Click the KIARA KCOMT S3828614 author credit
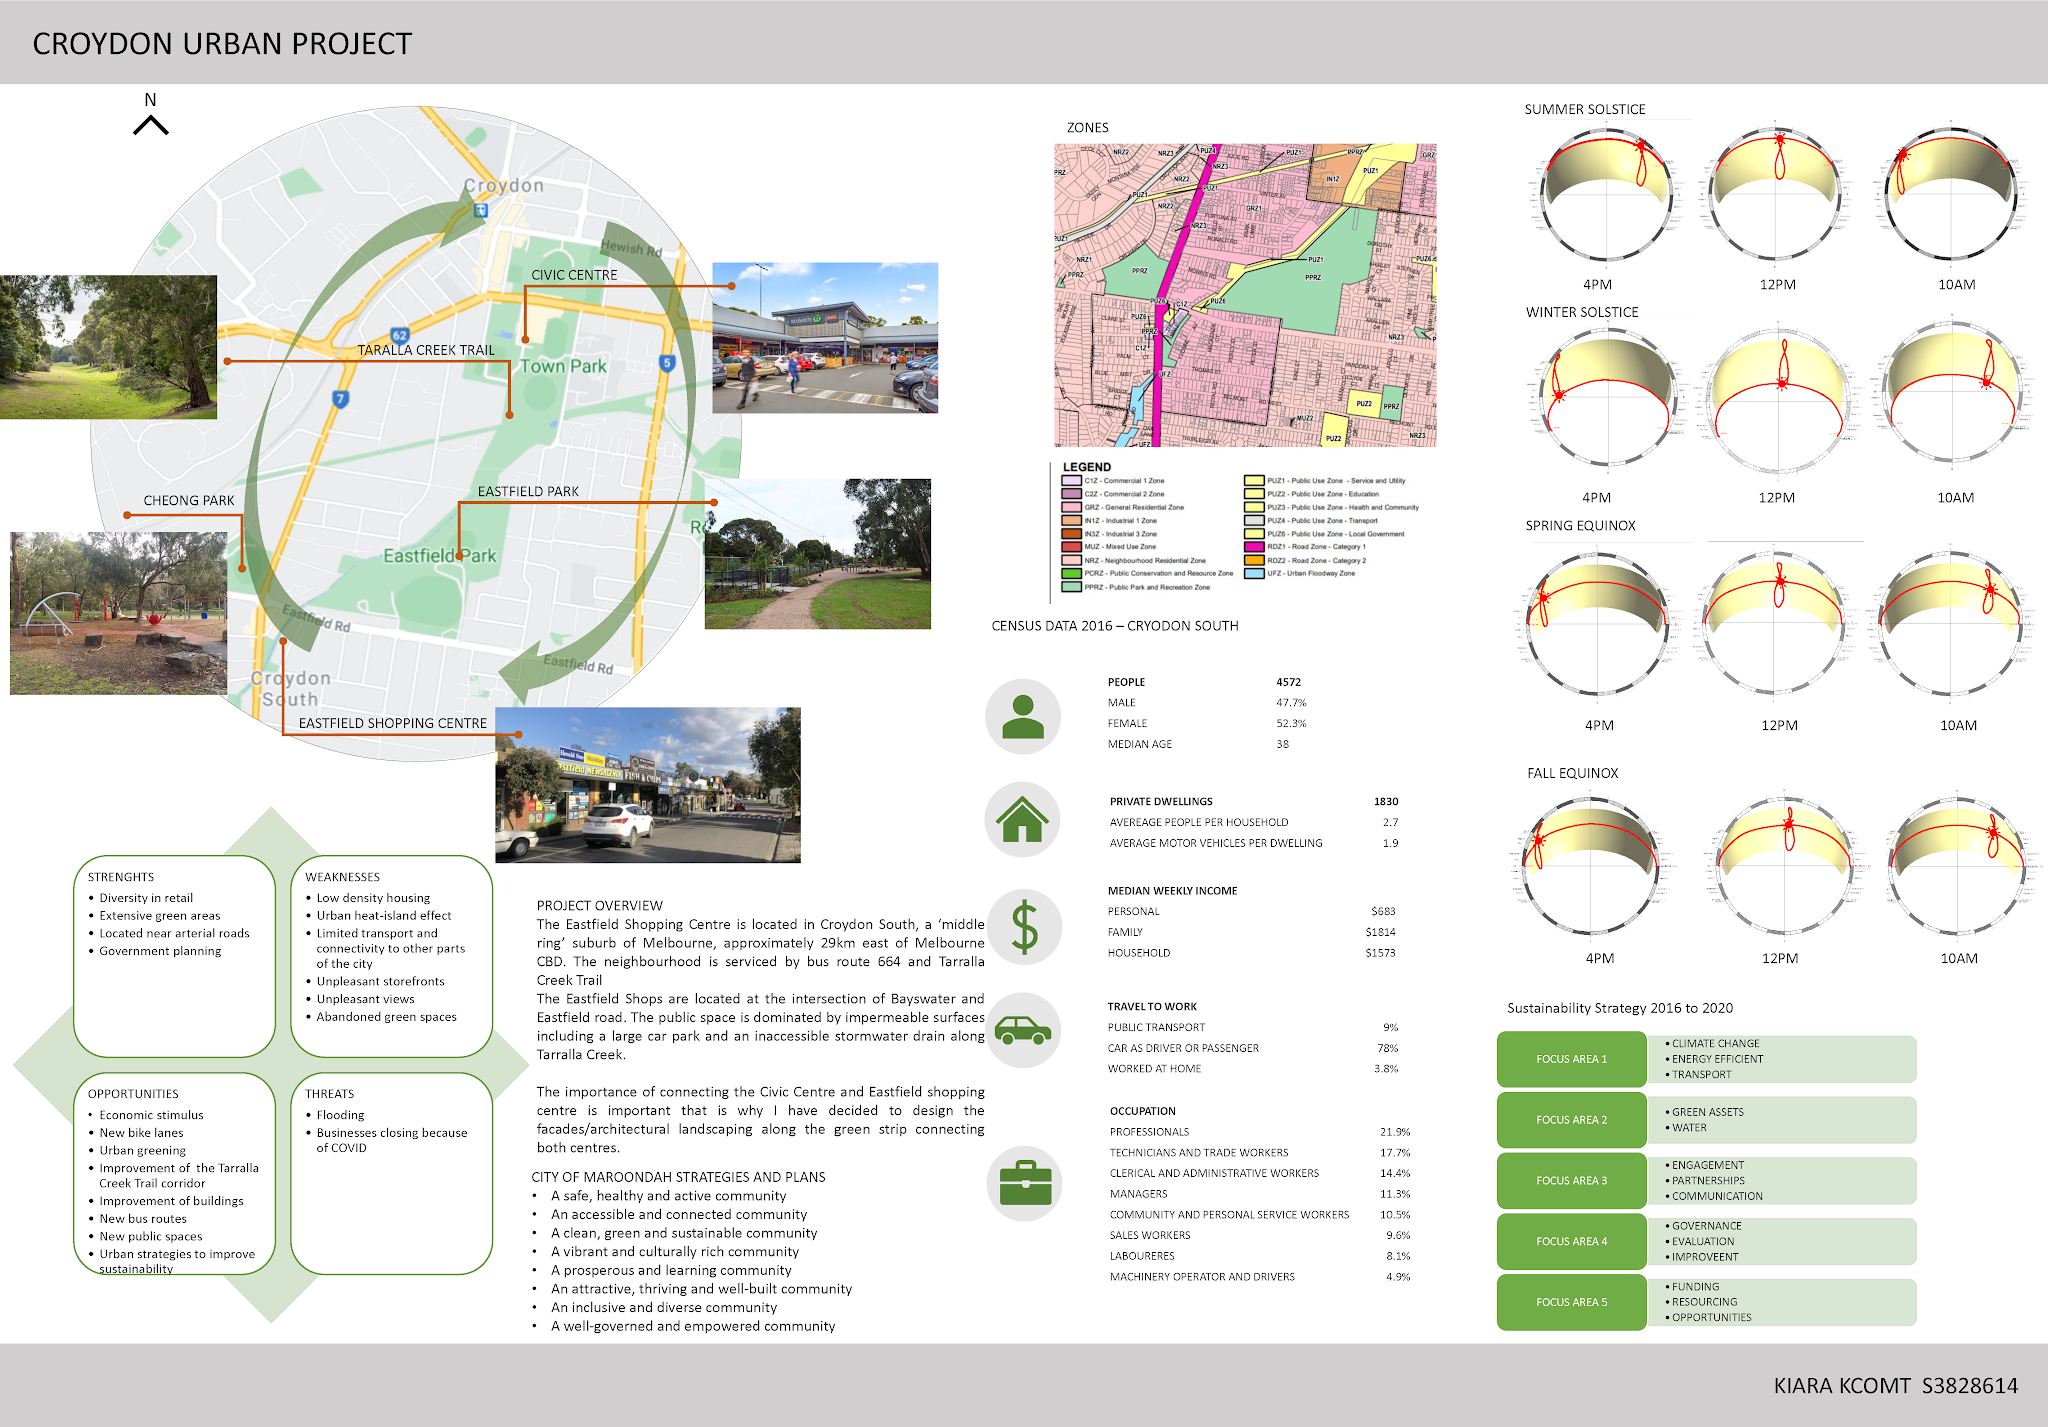 pyautogui.click(x=1896, y=1386)
